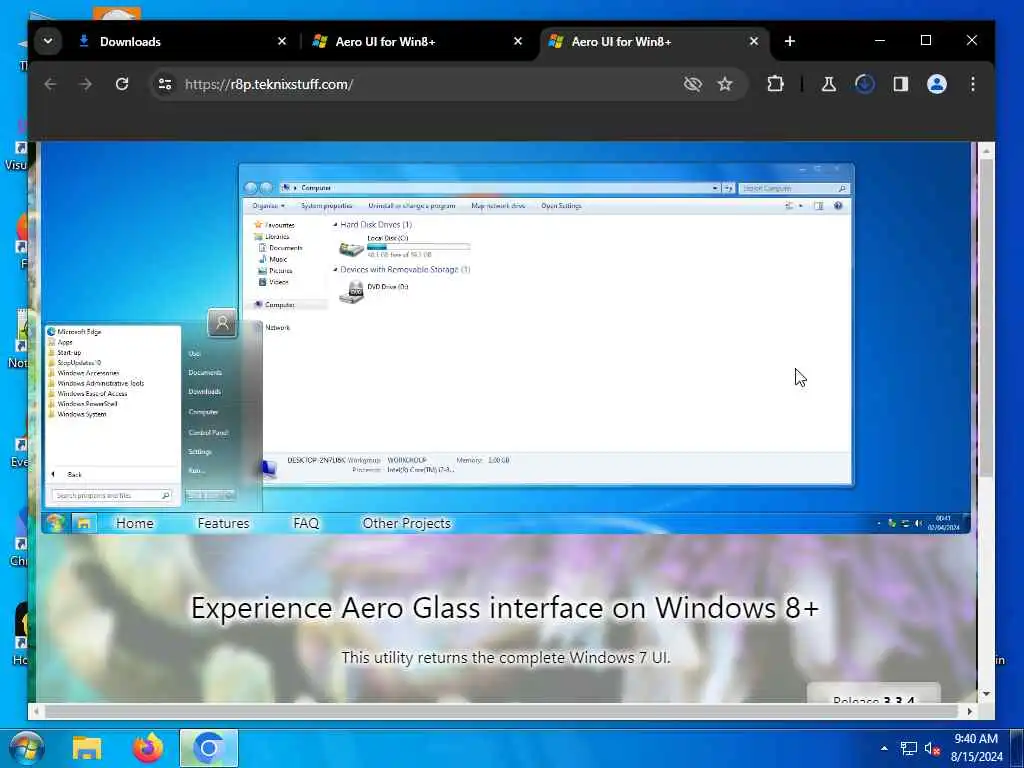
Task: Bookmark this page with the star icon
Action: (725, 84)
